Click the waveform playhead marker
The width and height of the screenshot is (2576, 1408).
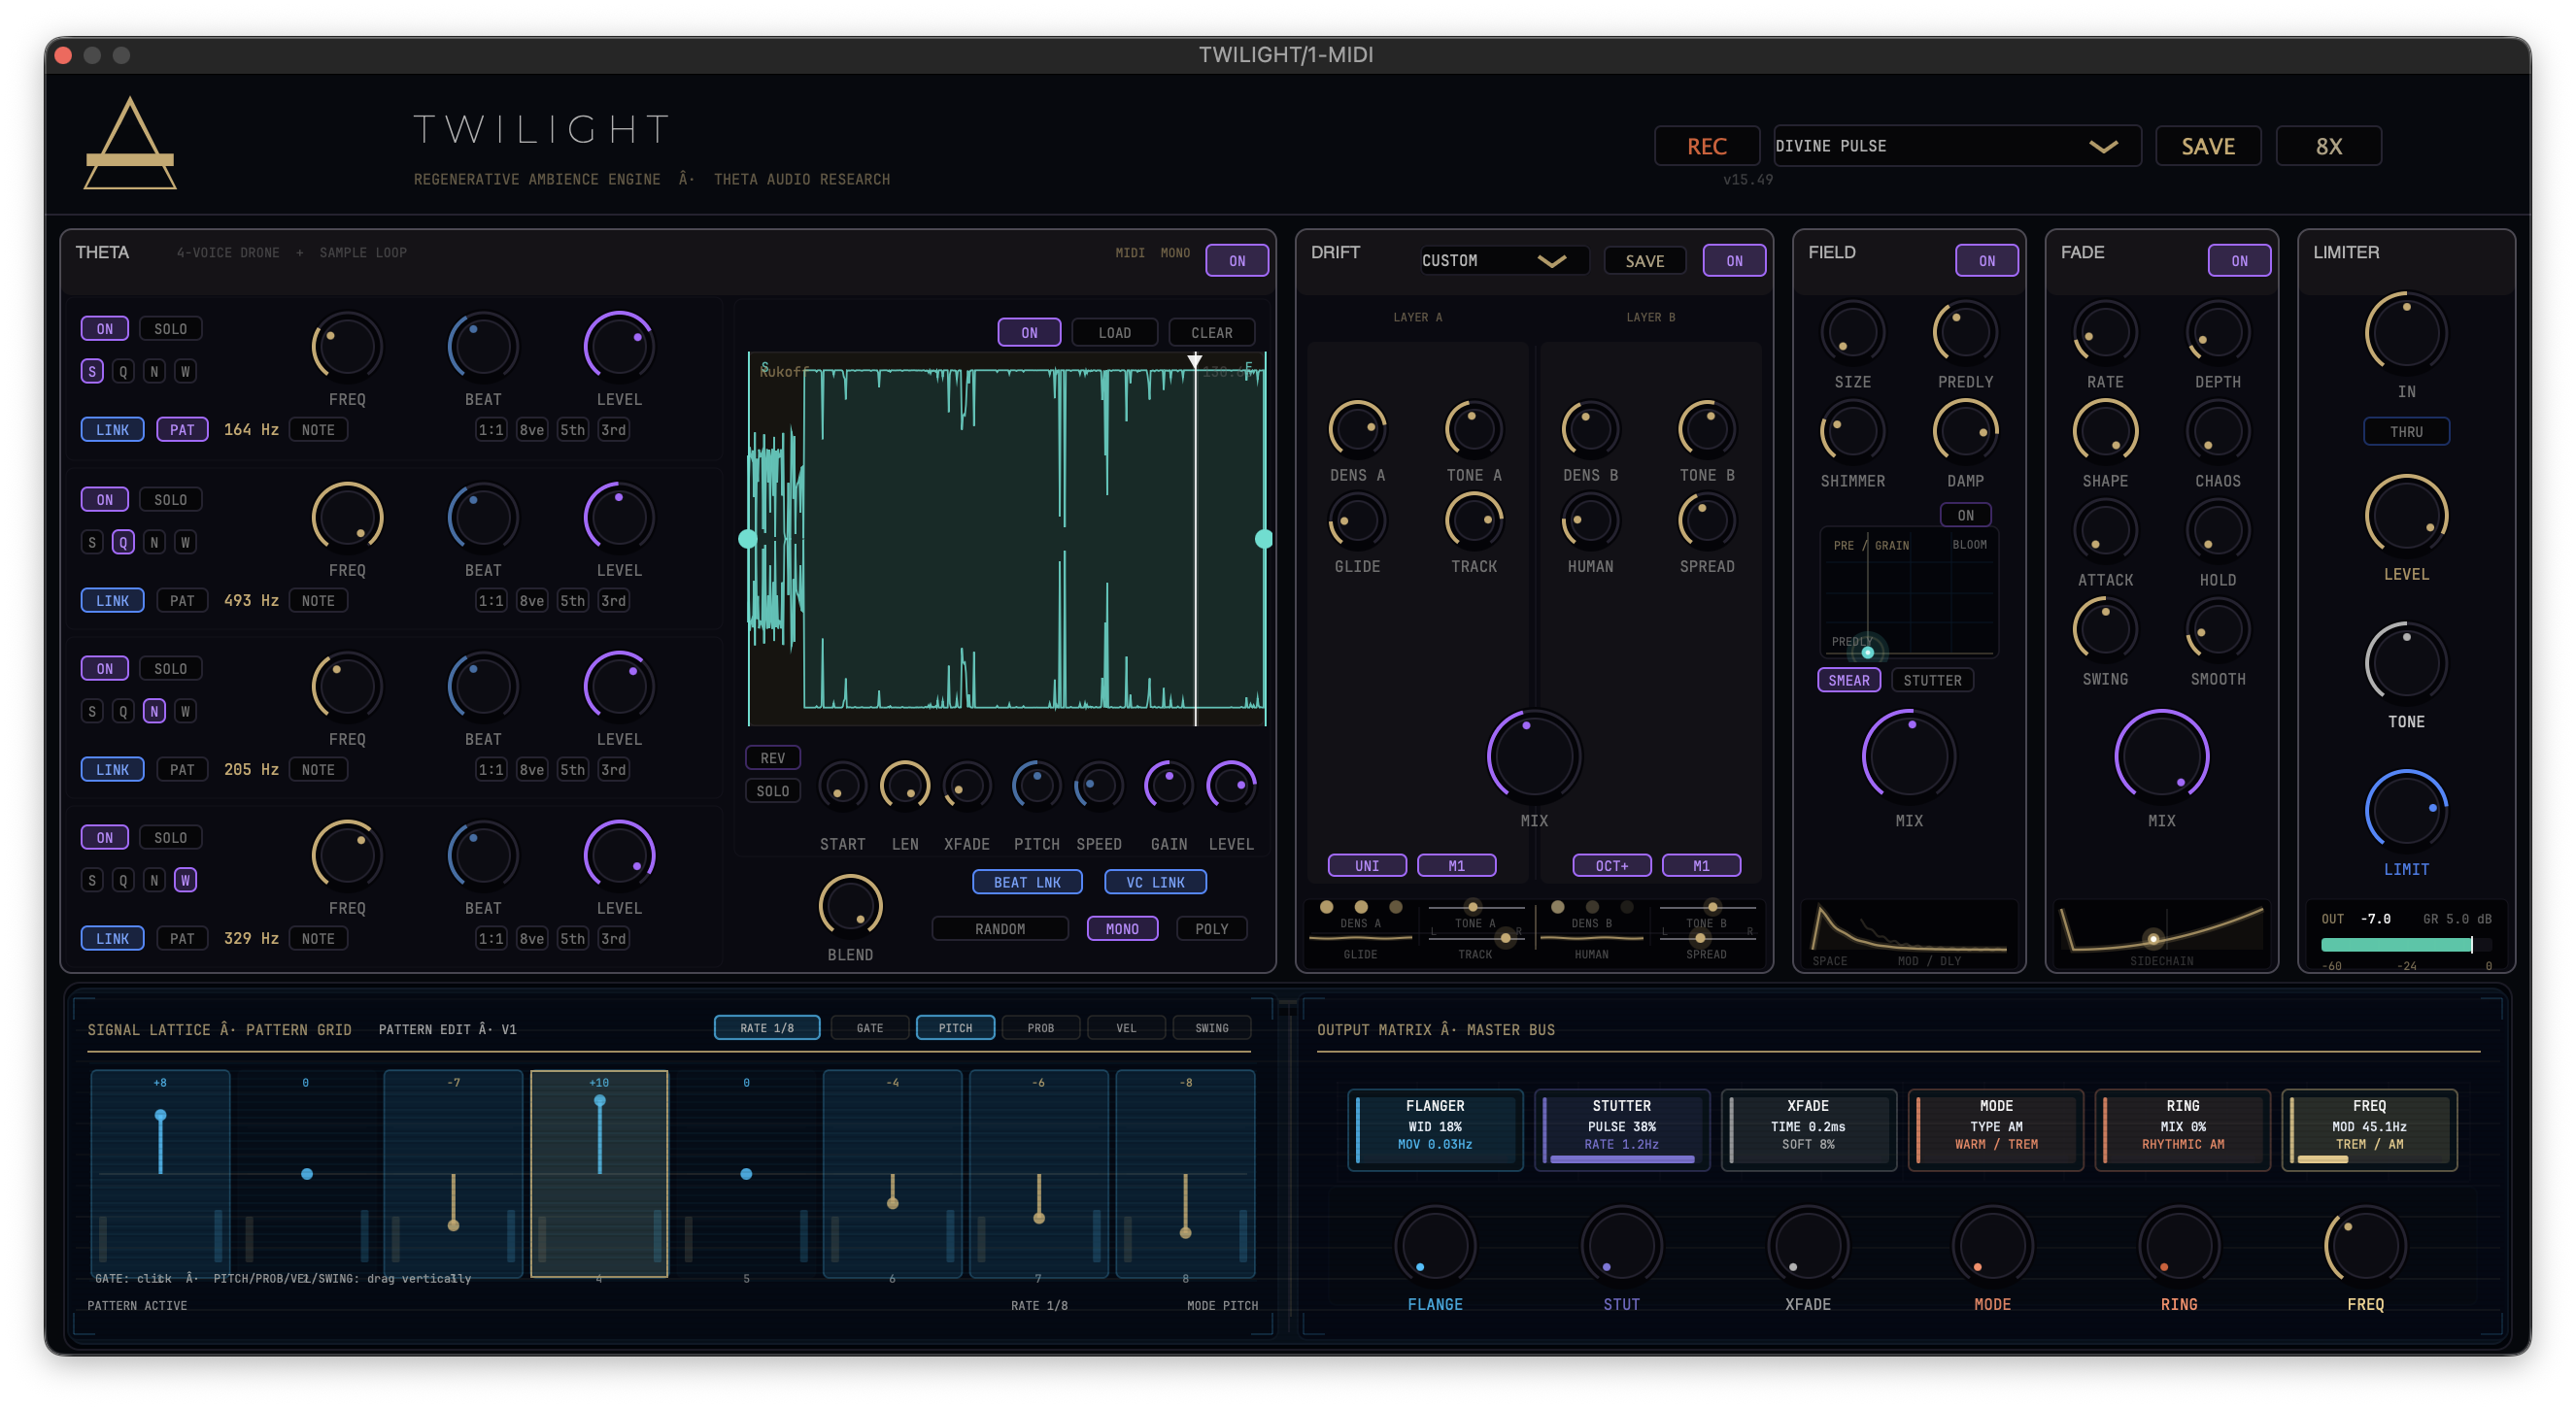pyautogui.click(x=1194, y=360)
